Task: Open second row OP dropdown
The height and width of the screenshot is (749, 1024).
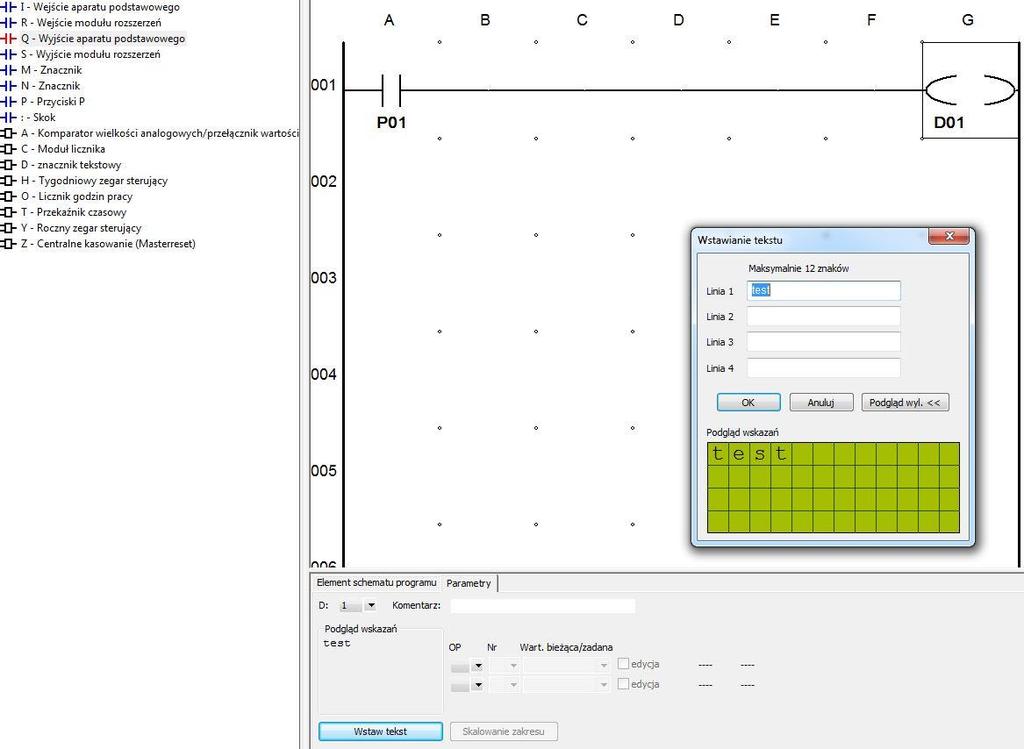Action: coord(478,686)
